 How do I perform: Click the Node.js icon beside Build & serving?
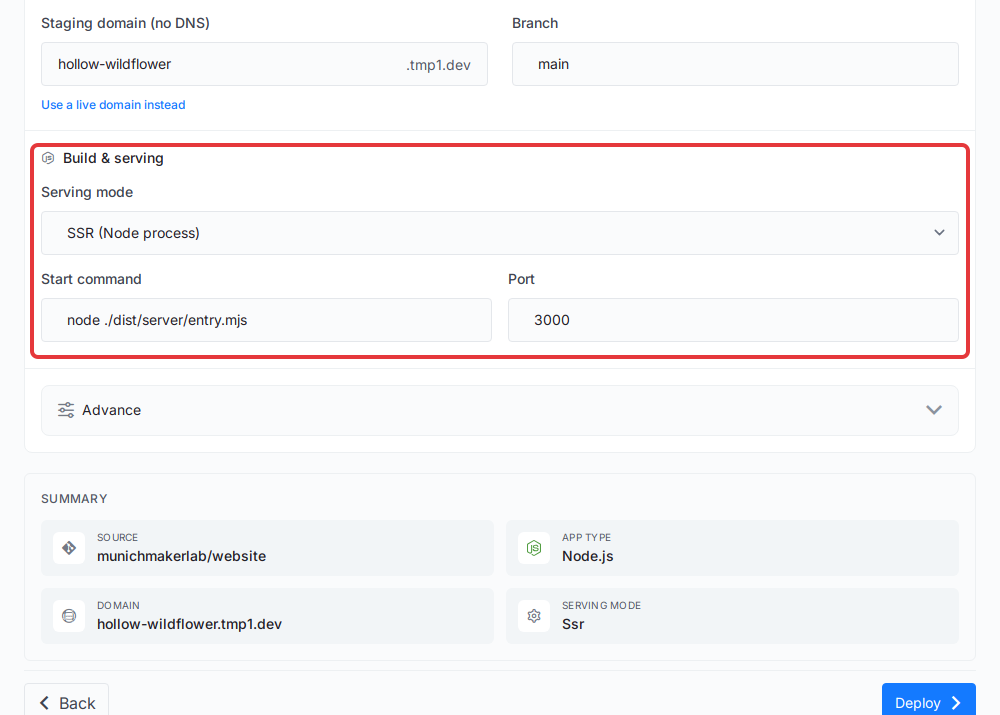(48, 158)
